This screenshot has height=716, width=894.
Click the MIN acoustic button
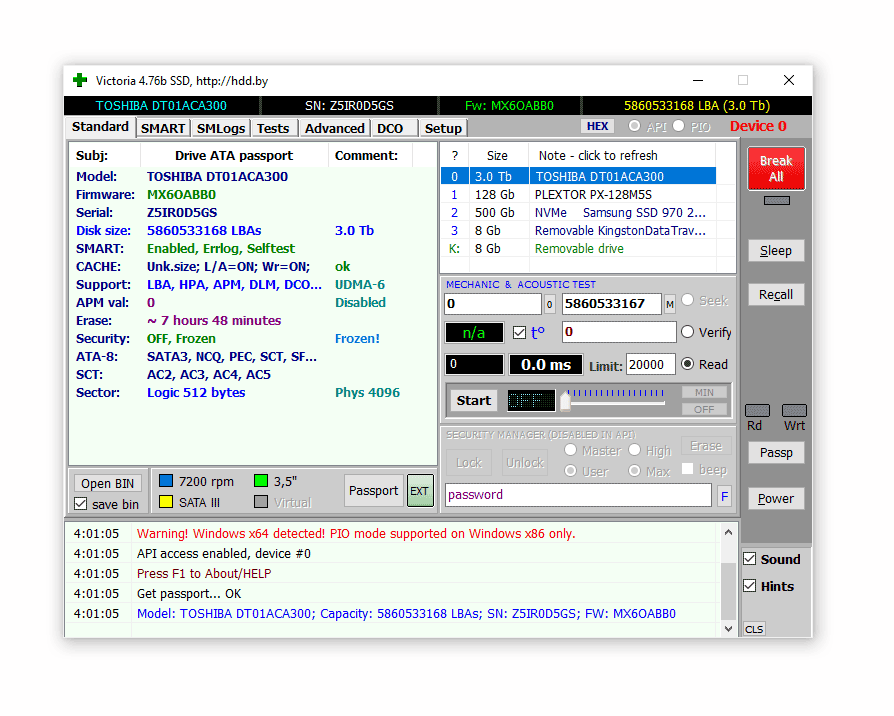click(x=704, y=392)
